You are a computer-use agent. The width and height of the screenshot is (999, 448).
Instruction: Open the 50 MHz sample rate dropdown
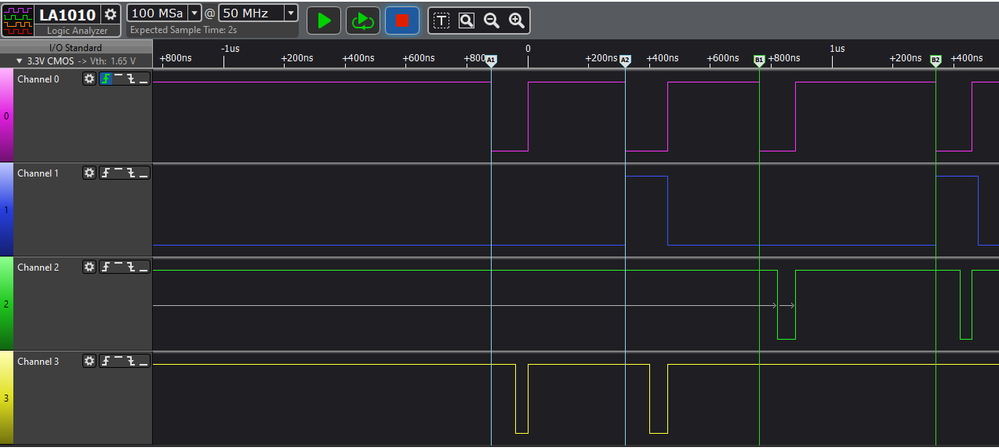click(291, 13)
